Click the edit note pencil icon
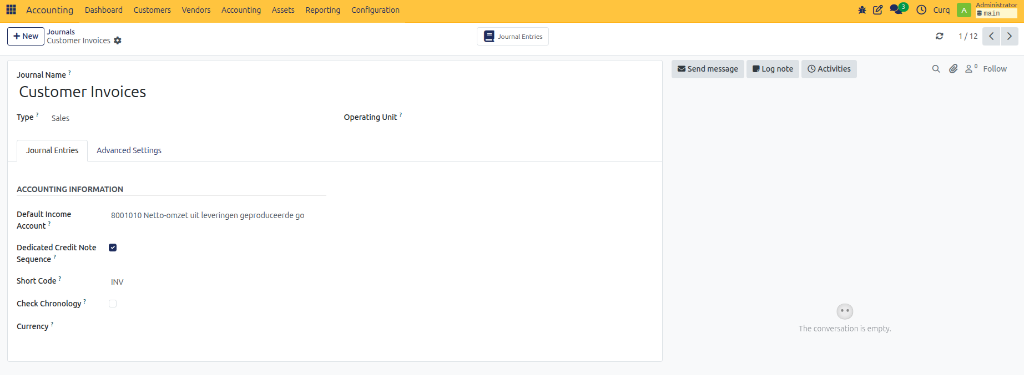Screen dimensions: 1024x375 coord(878,10)
